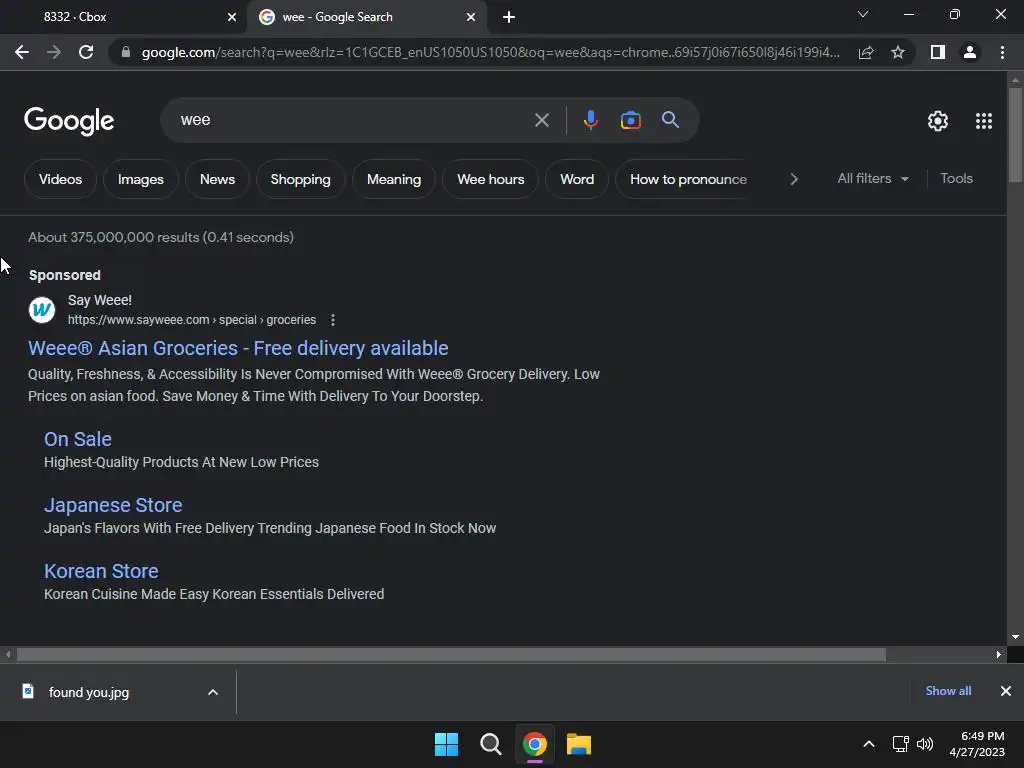Open the Chrome profile icon
1024x768 pixels.
coord(970,52)
